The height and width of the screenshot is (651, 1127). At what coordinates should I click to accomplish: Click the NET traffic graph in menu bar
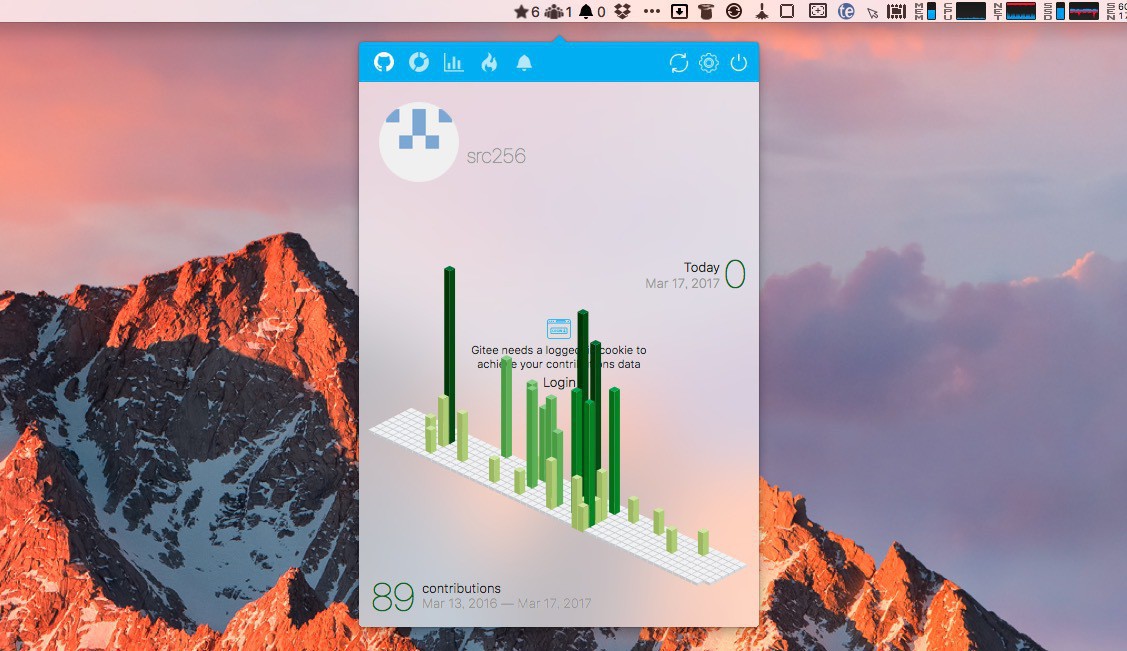pos(1015,11)
